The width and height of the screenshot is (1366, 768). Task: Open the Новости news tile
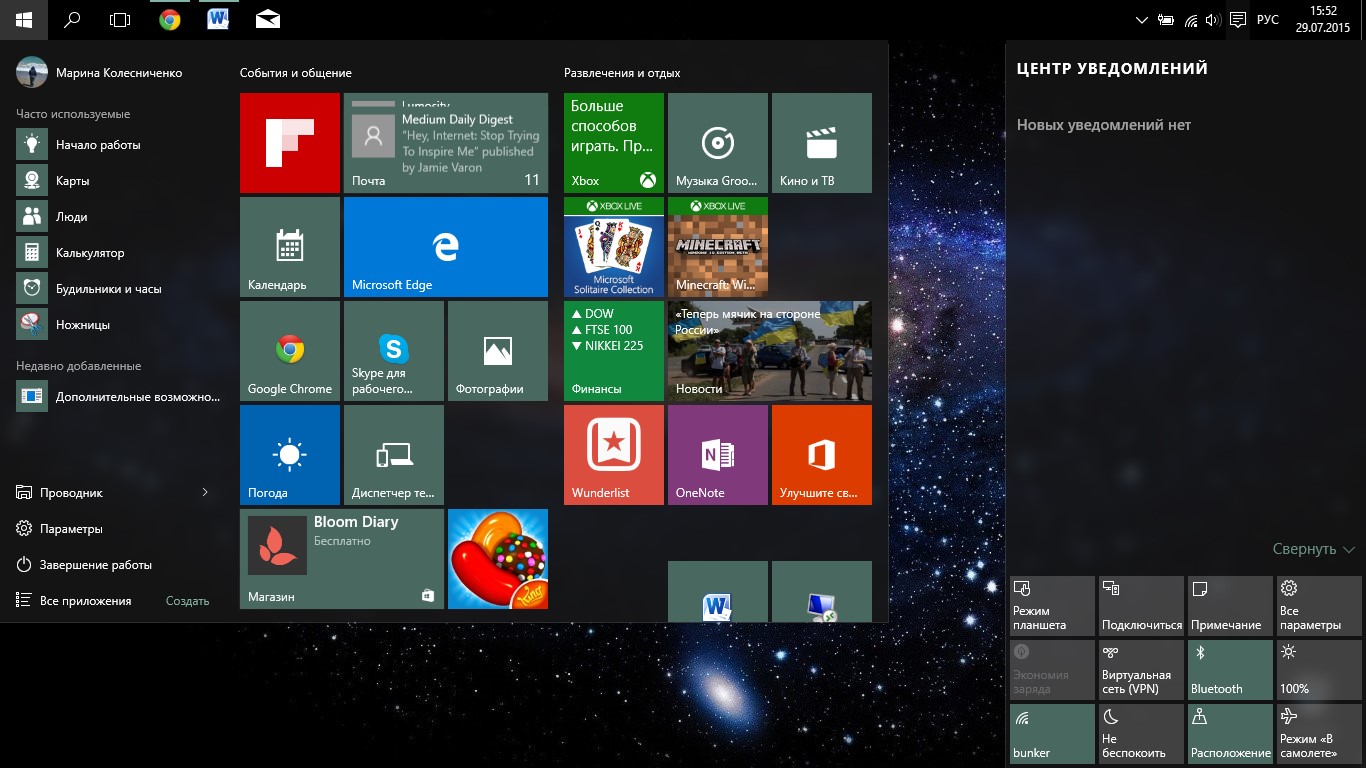[x=770, y=351]
